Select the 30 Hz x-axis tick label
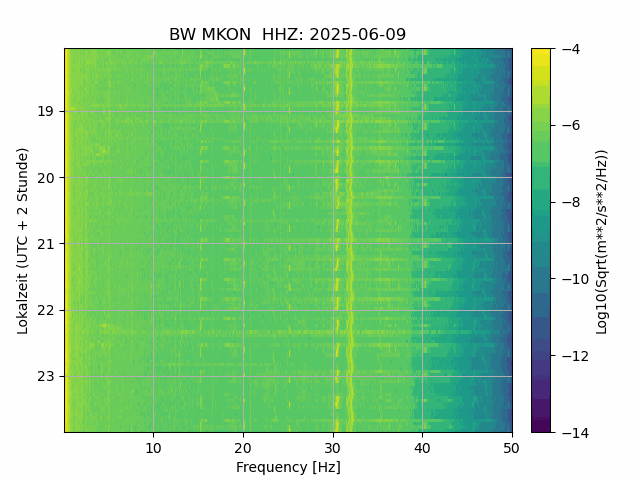 333,449
